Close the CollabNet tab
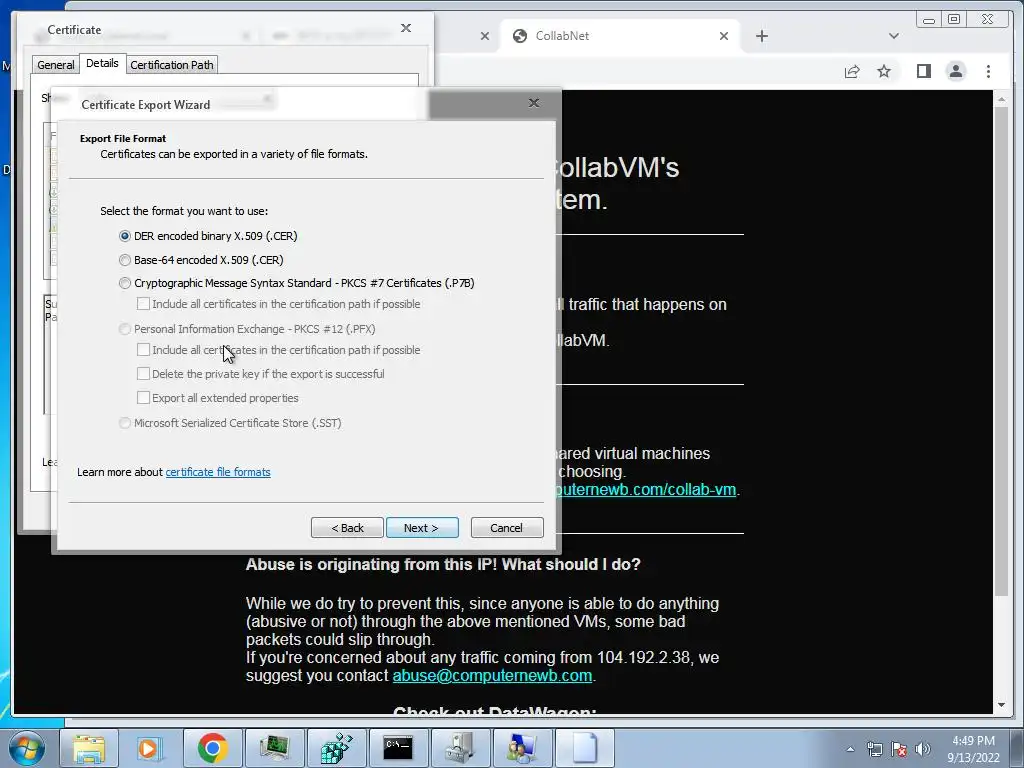Image resolution: width=1024 pixels, height=768 pixels. coord(724,36)
